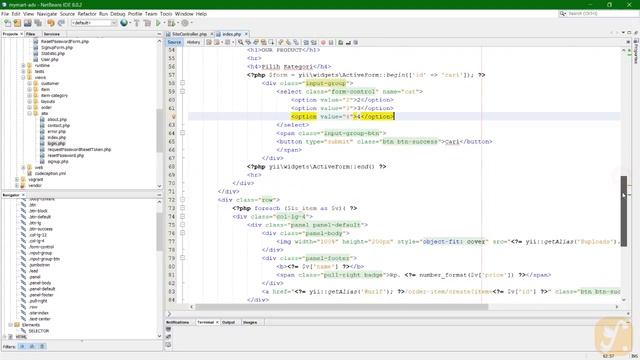Open the Refactor menu

pos(87,14)
